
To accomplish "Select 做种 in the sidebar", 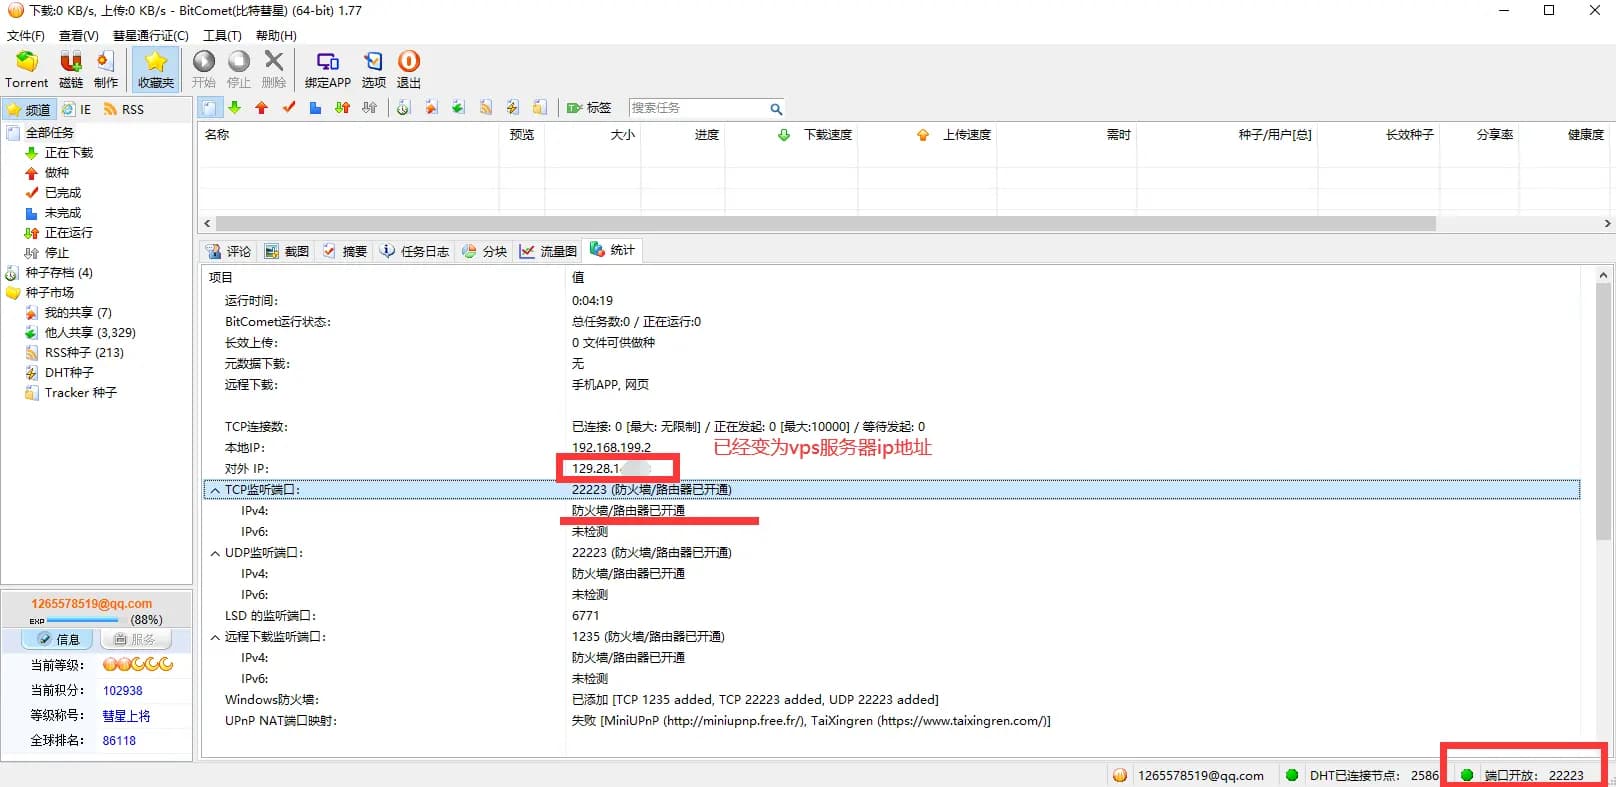I will 57,173.
